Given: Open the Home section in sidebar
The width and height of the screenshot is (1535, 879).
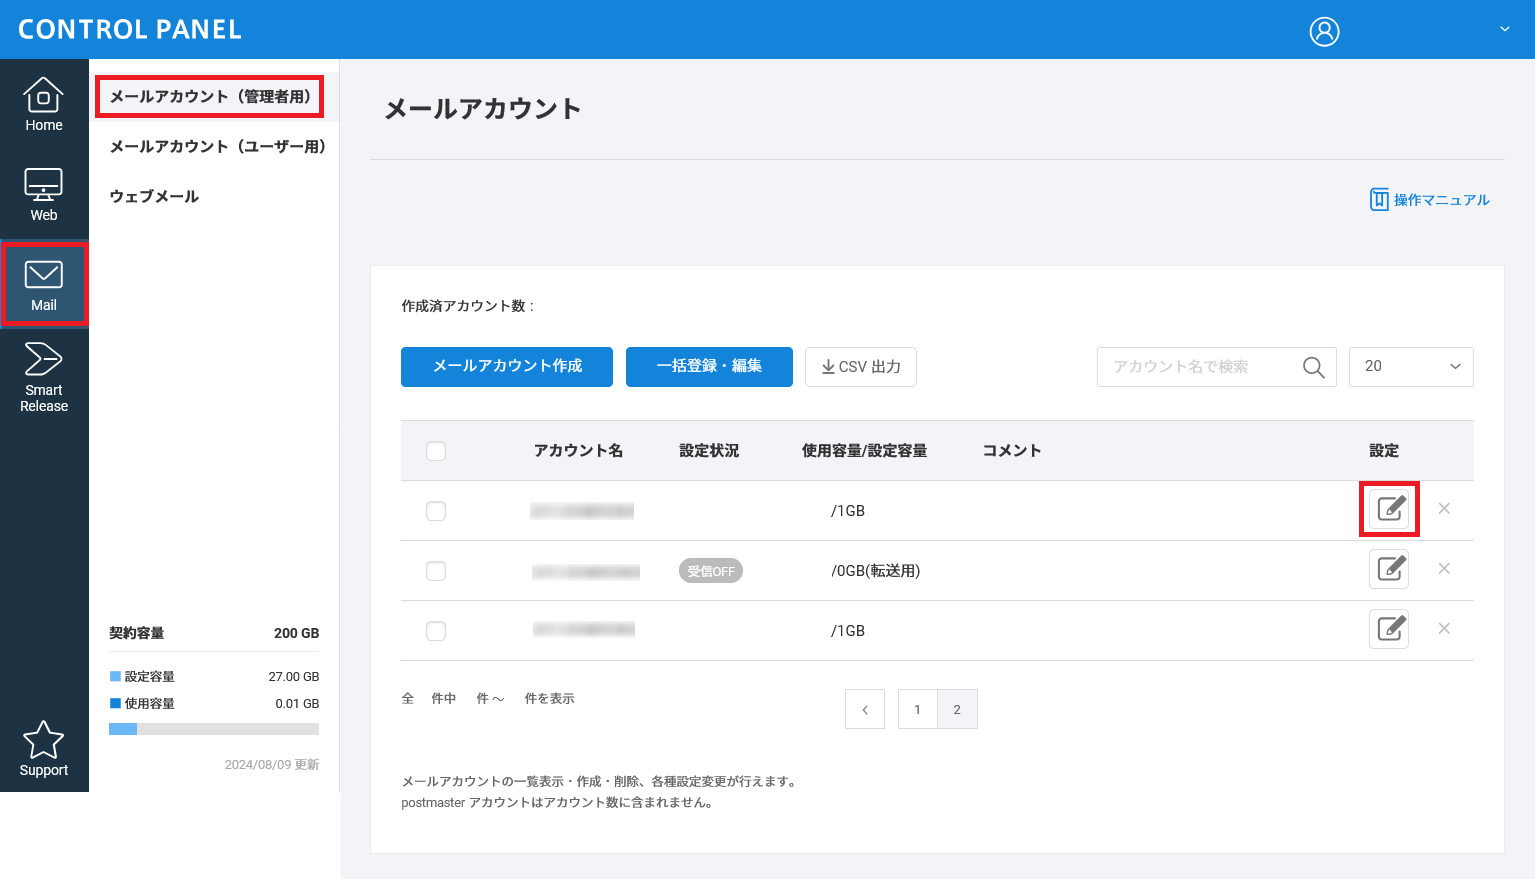Looking at the screenshot, I should (44, 104).
